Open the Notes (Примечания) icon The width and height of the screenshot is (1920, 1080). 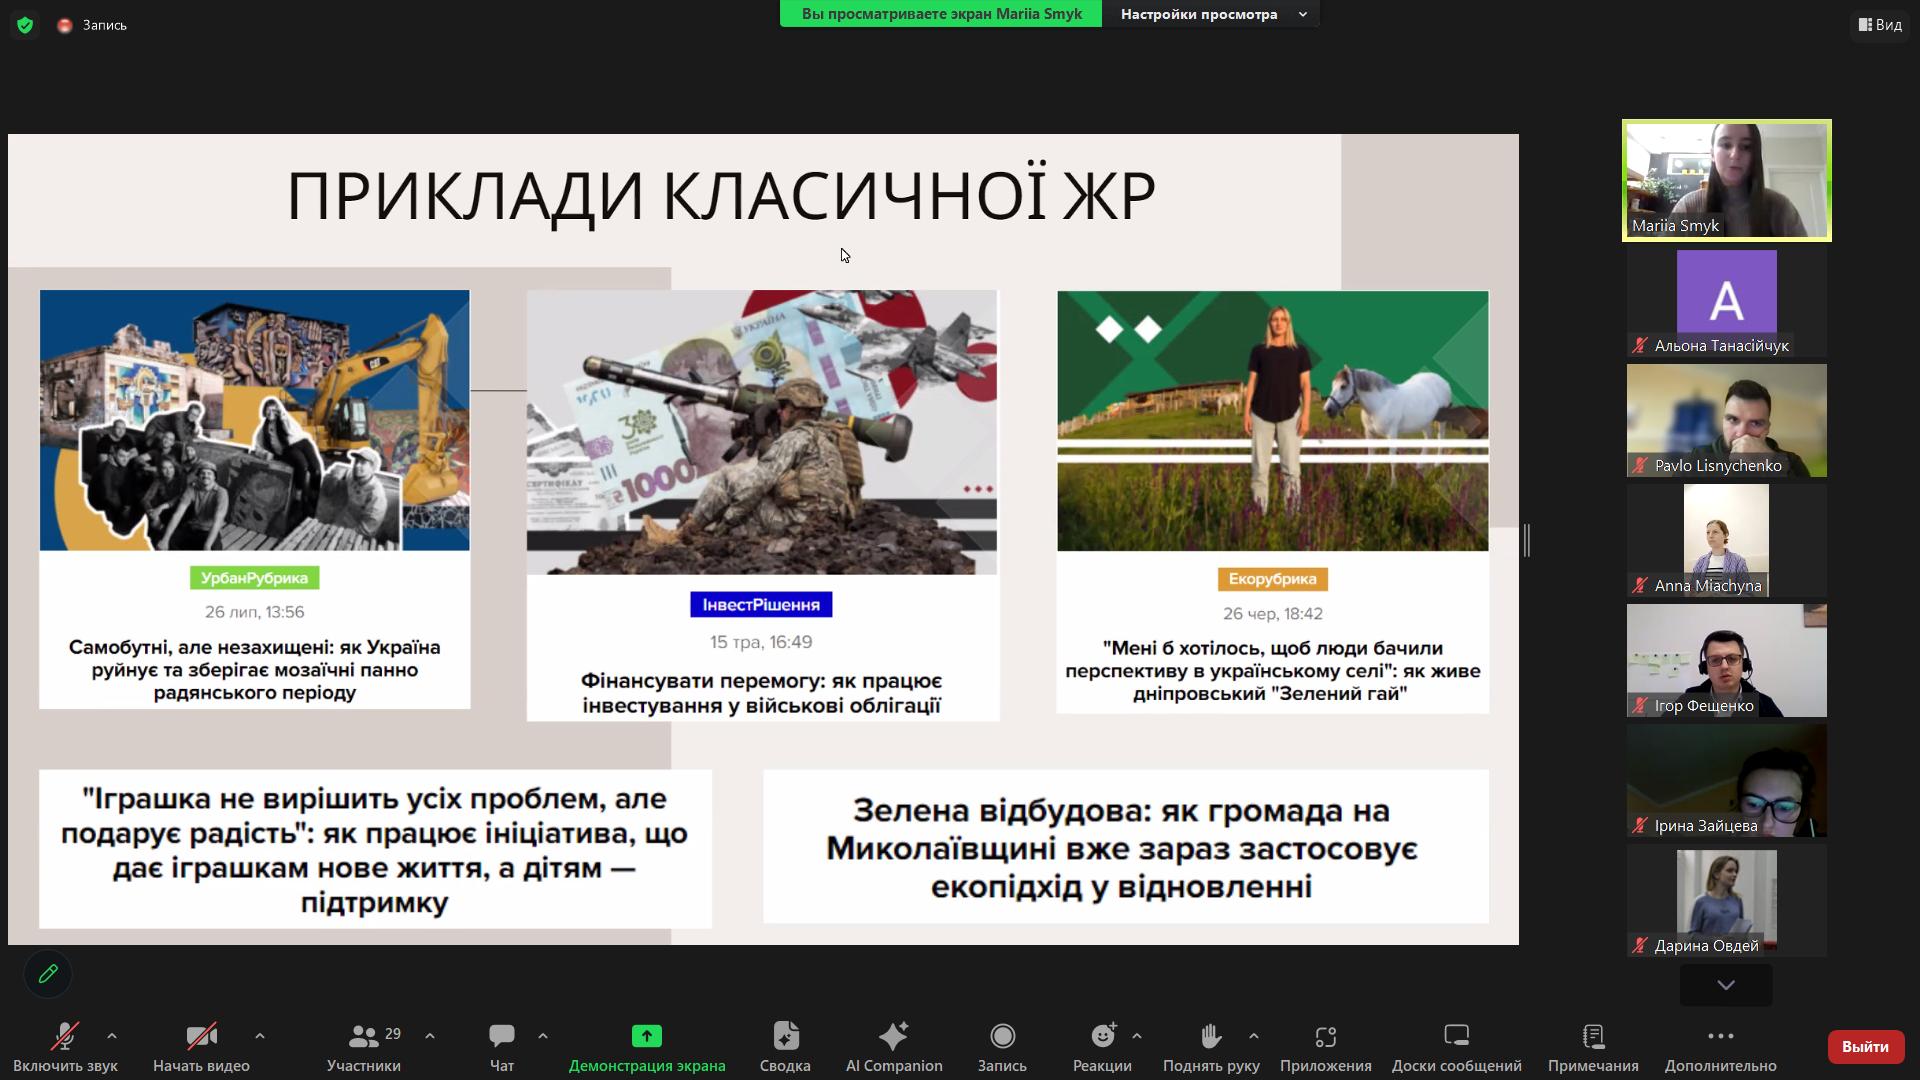coord(1593,1036)
